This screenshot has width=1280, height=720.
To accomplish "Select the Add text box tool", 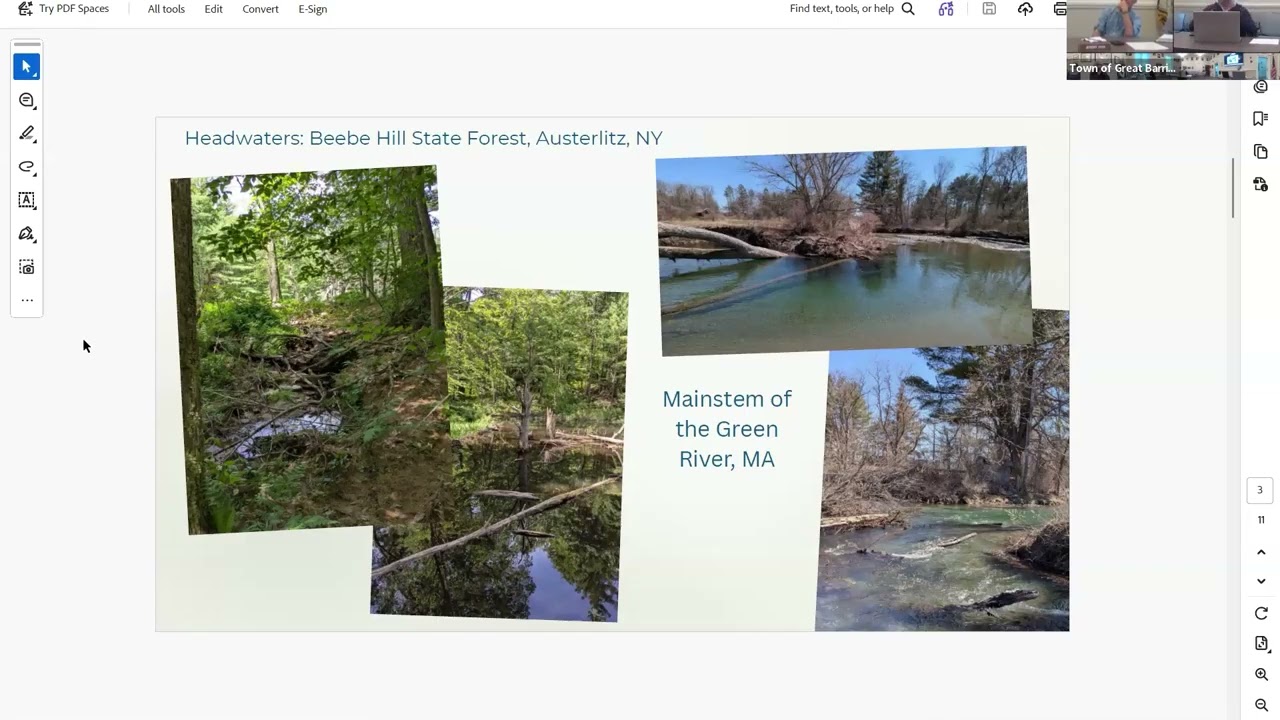I will point(27,200).
